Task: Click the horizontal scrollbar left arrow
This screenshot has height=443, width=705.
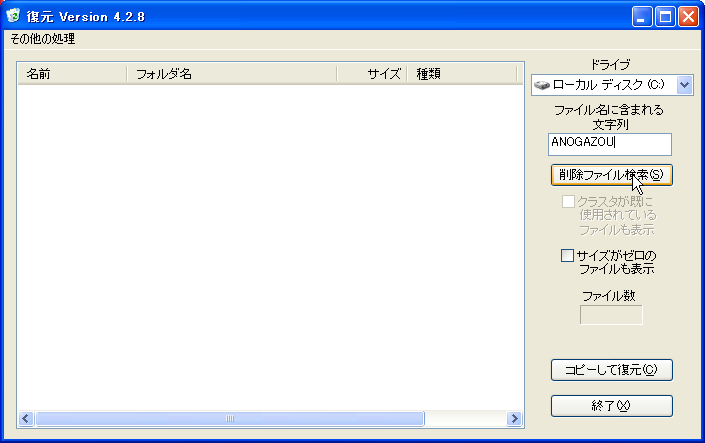Action: (26, 419)
